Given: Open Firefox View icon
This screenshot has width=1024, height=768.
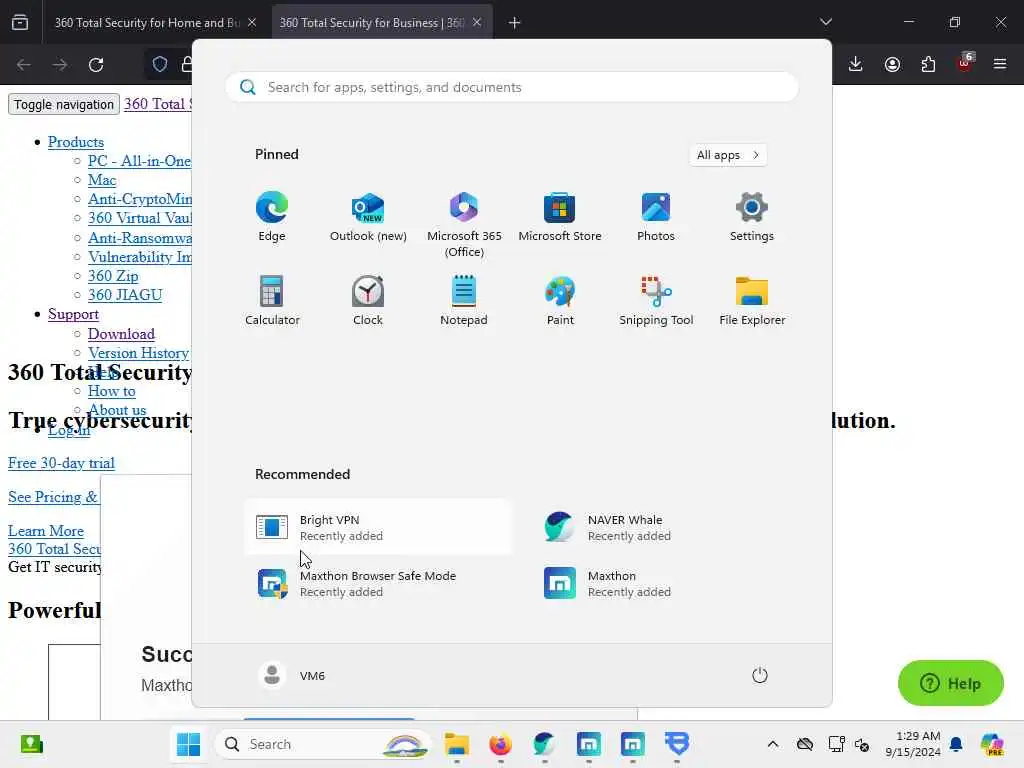Looking at the screenshot, I should click(20, 23).
